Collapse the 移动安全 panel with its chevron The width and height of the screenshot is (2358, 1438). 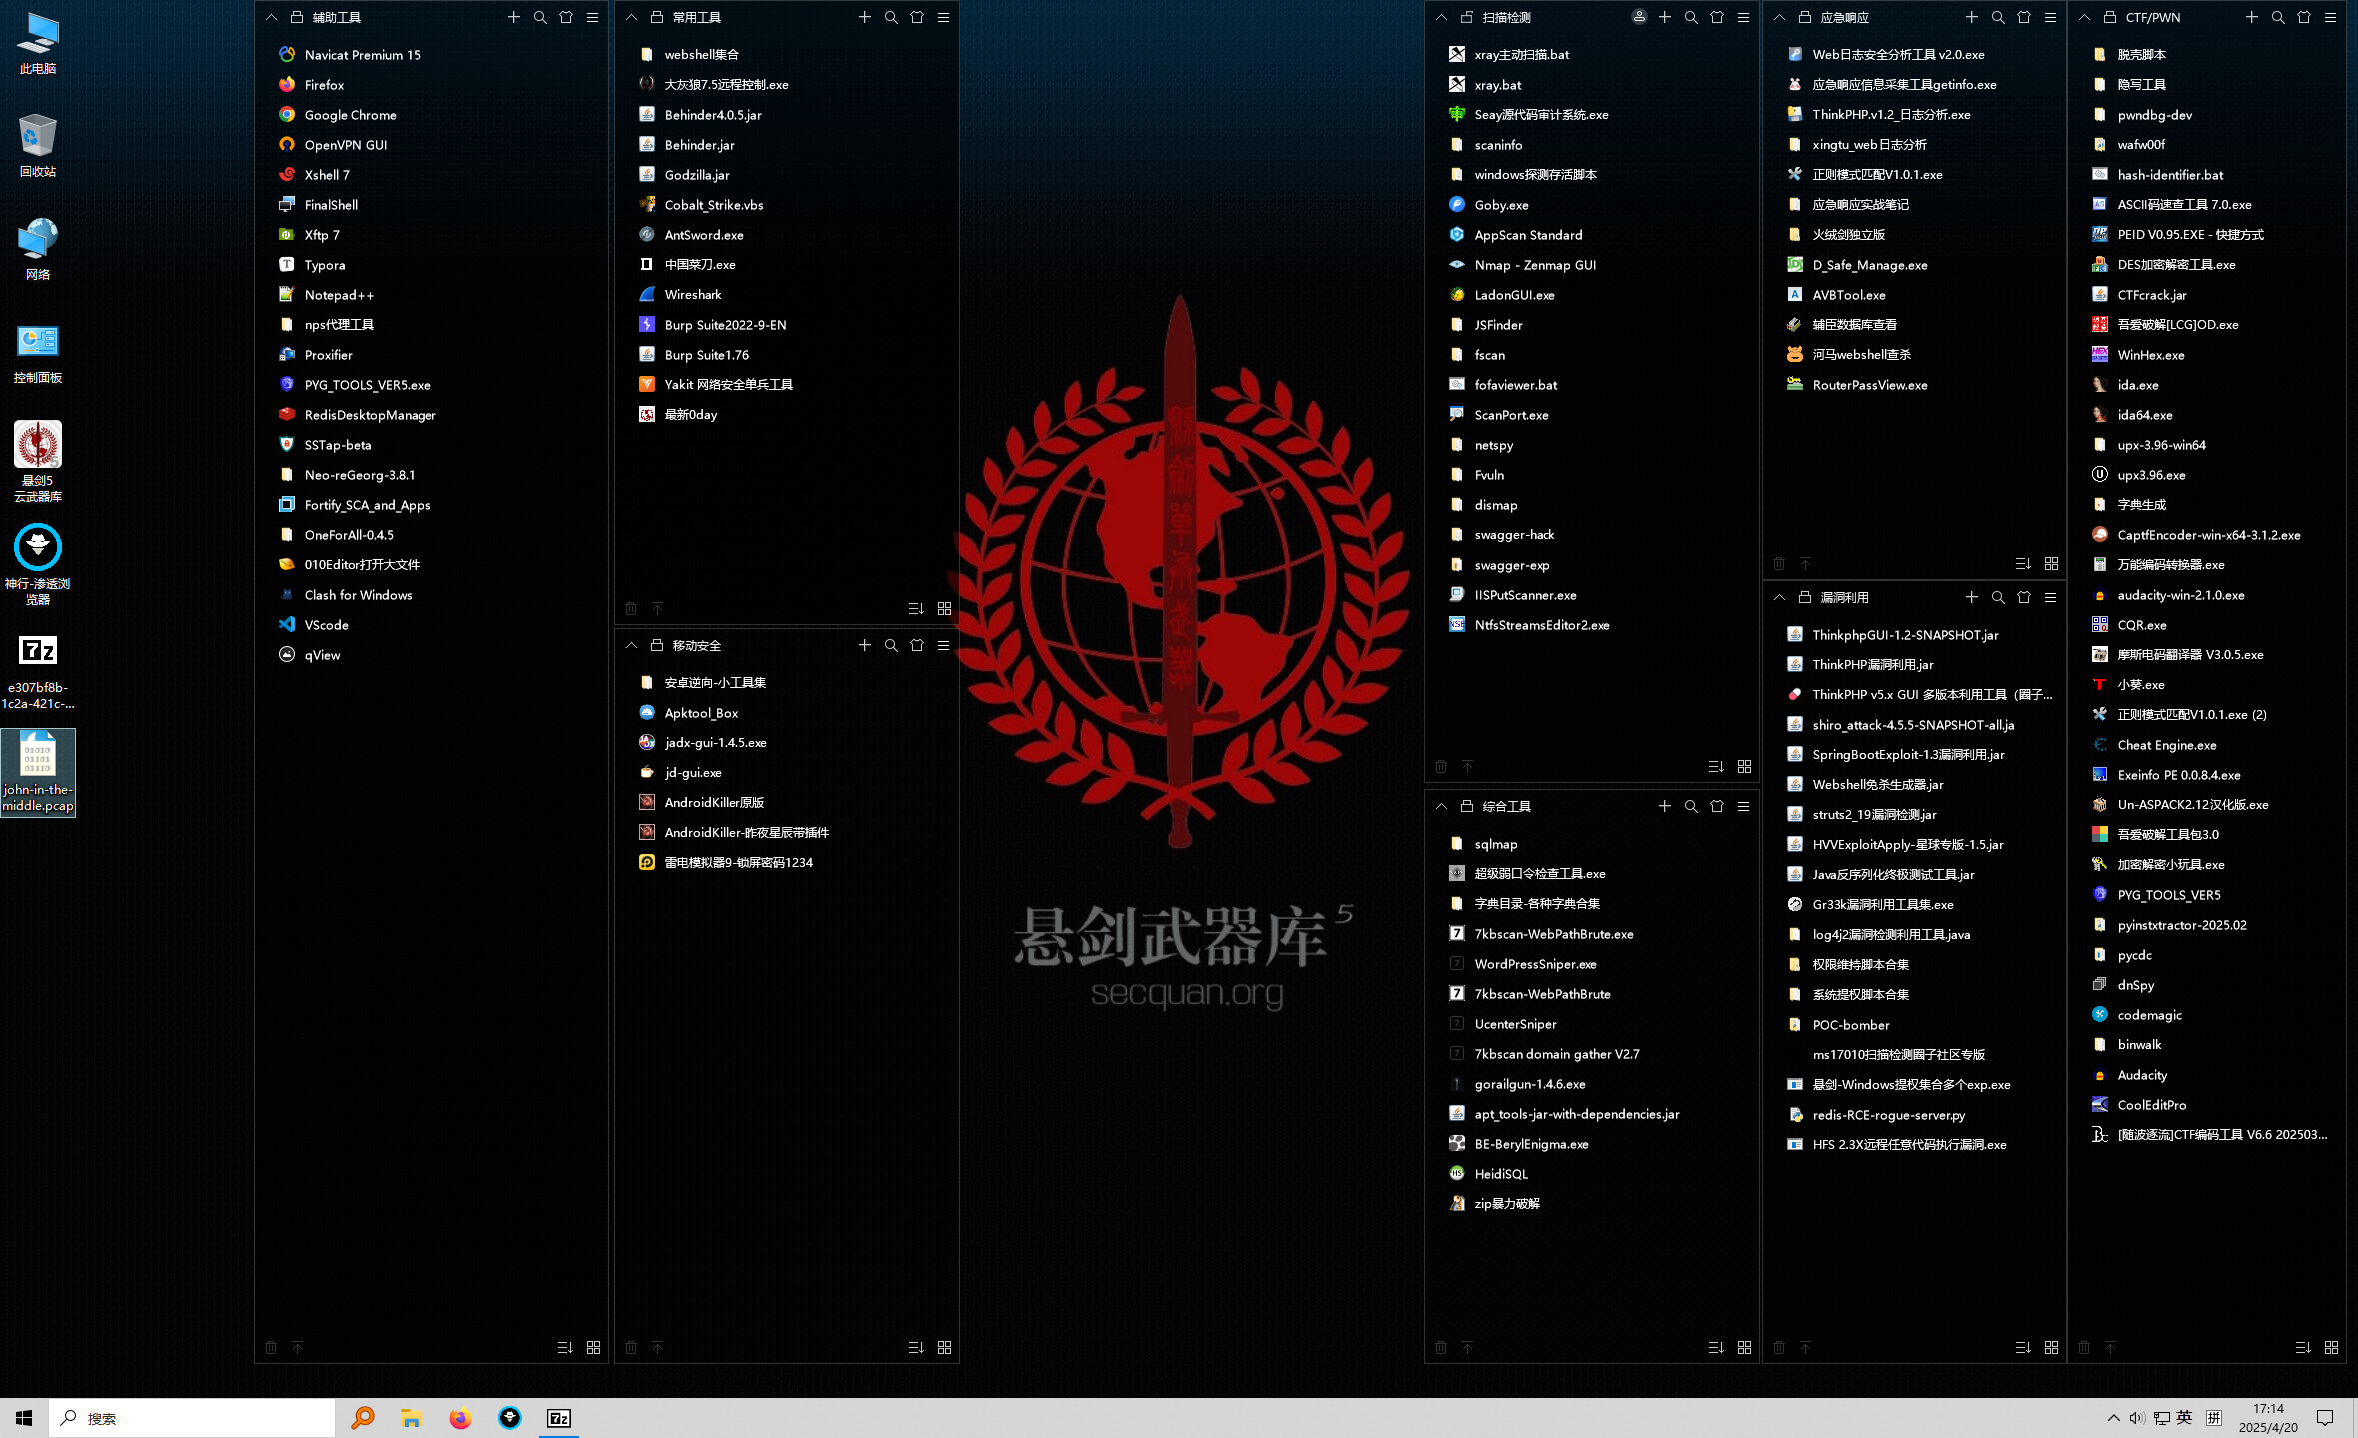pyautogui.click(x=631, y=646)
